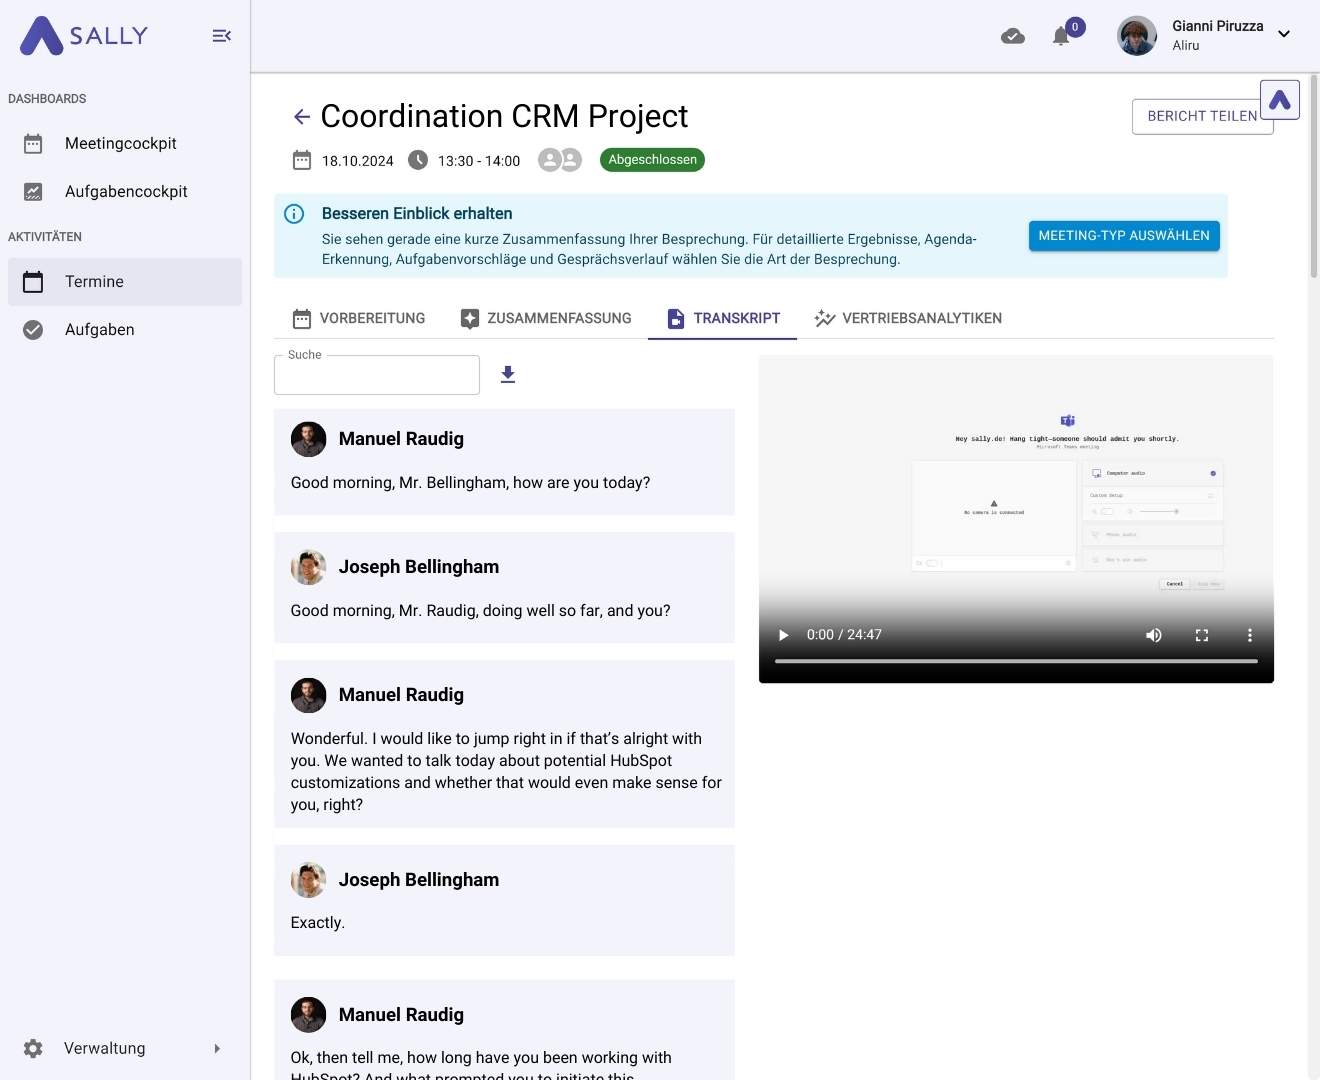Viewport: 1320px width, 1080px height.
Task: Enter video fullscreen mode
Action: 1202,635
